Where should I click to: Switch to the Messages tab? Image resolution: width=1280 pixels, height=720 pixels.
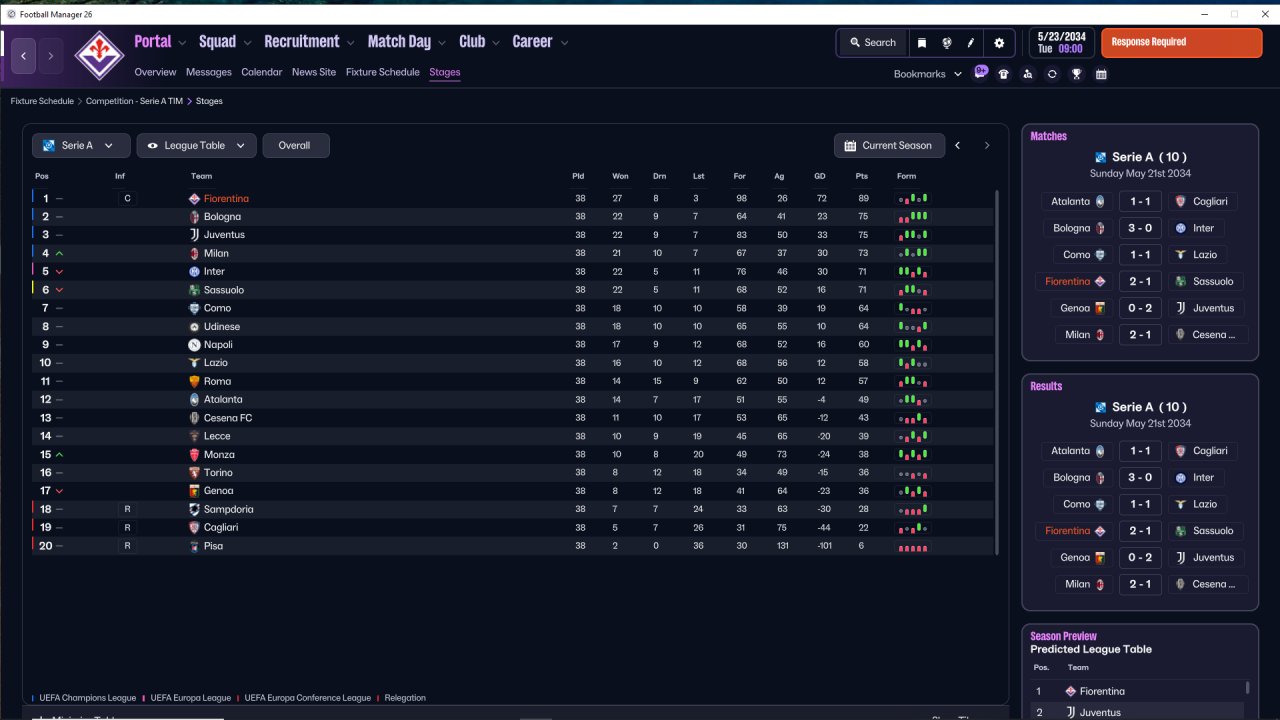(208, 72)
